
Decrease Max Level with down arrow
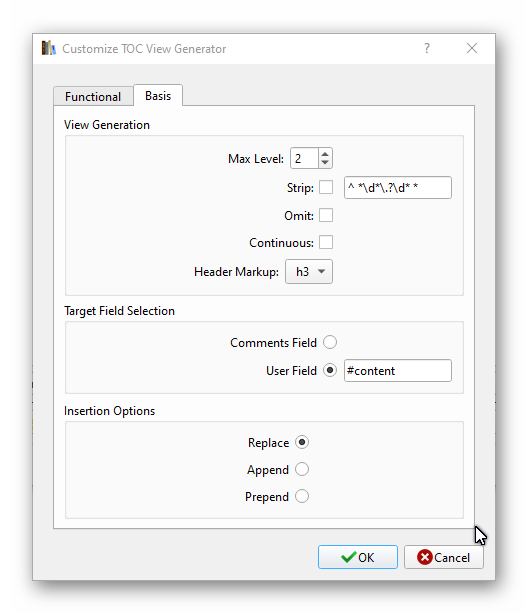pos(325,163)
